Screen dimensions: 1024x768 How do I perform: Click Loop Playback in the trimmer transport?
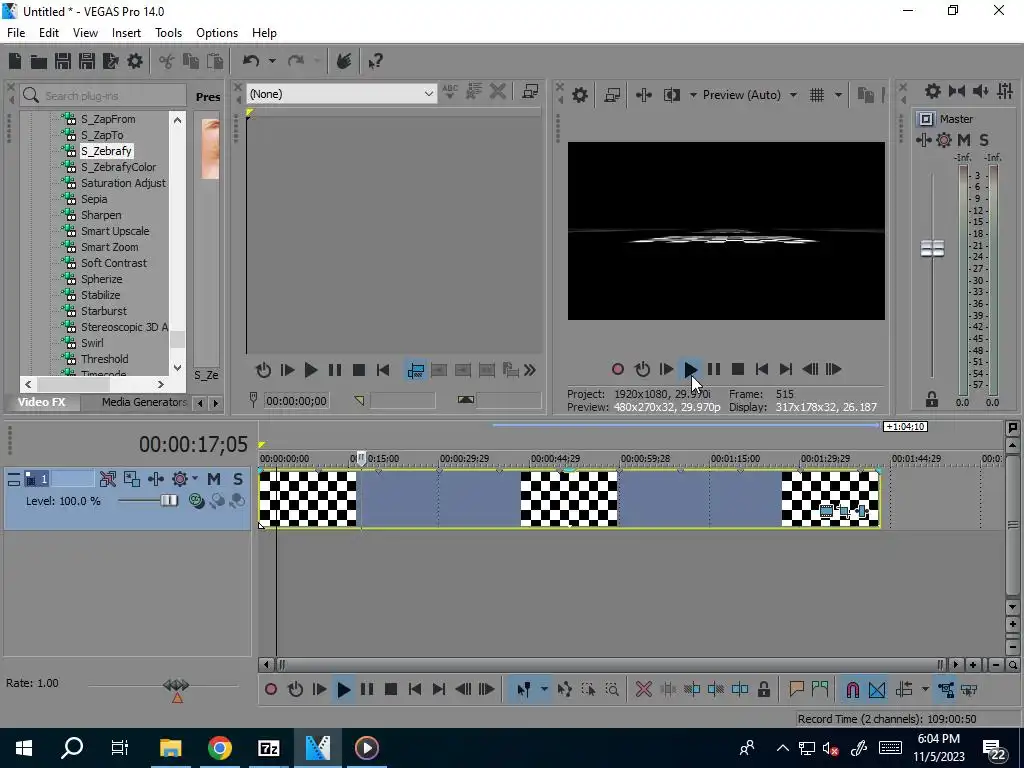[x=263, y=371]
